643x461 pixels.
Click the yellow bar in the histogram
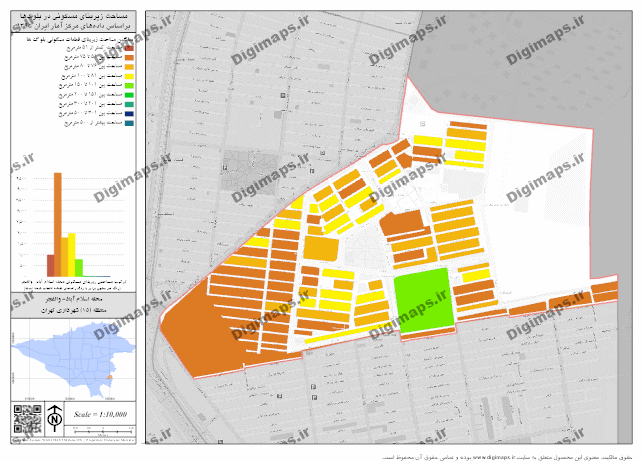[x=72, y=255]
